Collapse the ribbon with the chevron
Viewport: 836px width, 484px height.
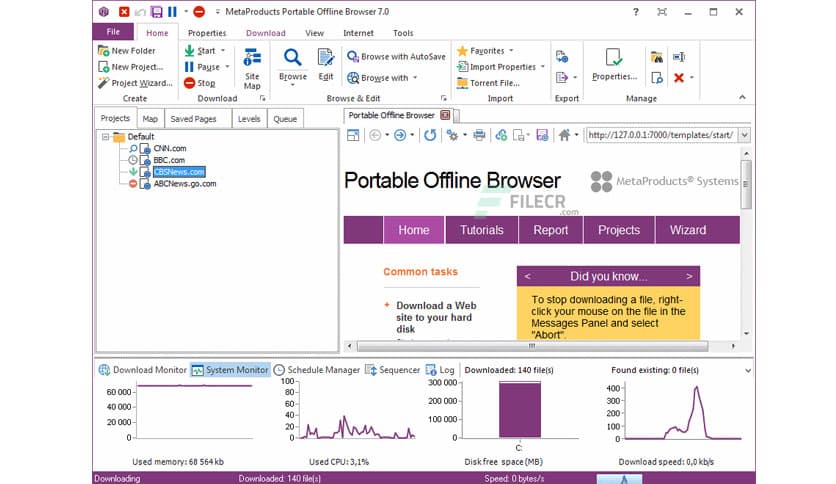click(x=742, y=98)
